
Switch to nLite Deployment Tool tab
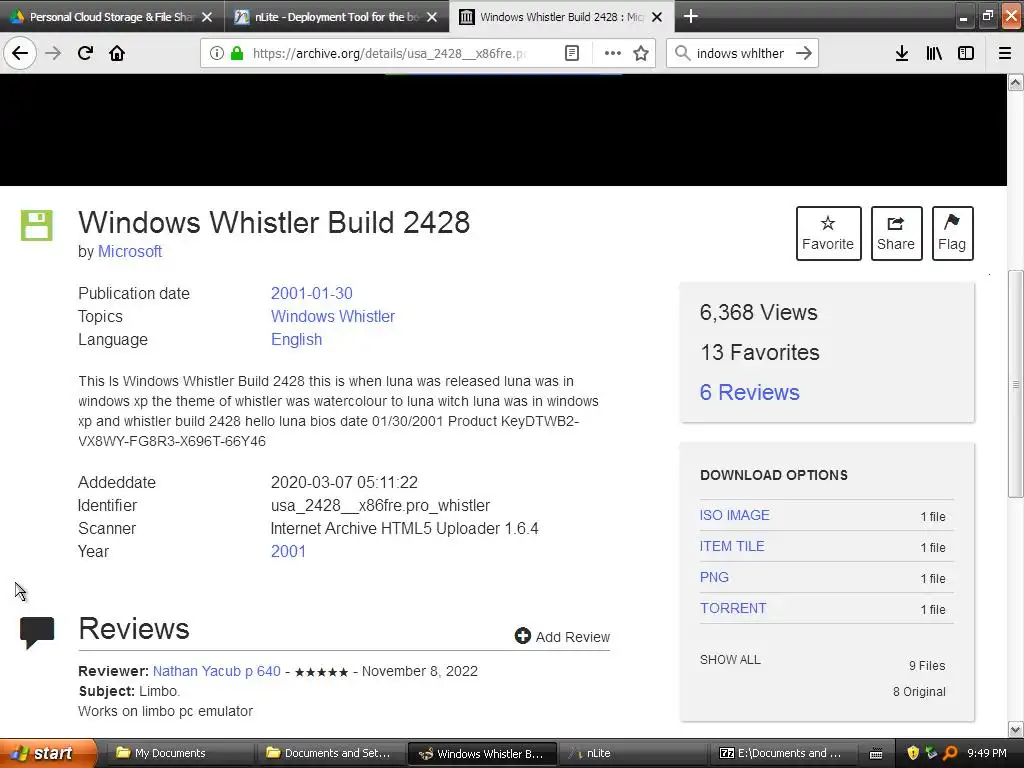tap(336, 17)
